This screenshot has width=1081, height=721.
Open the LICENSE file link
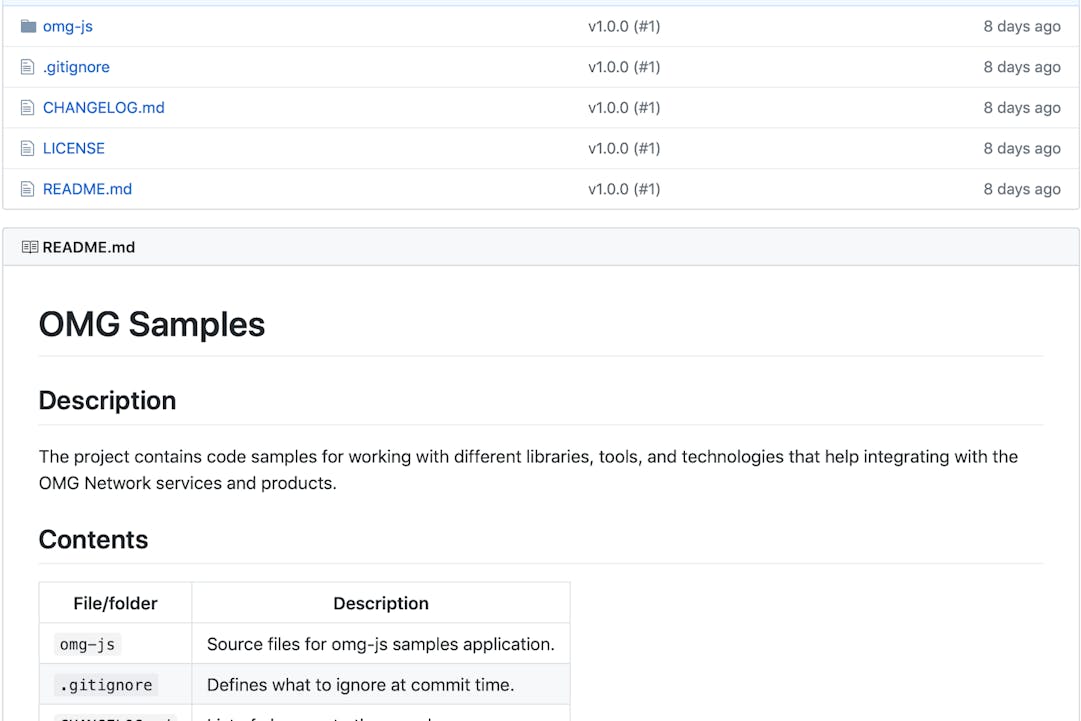(x=74, y=148)
